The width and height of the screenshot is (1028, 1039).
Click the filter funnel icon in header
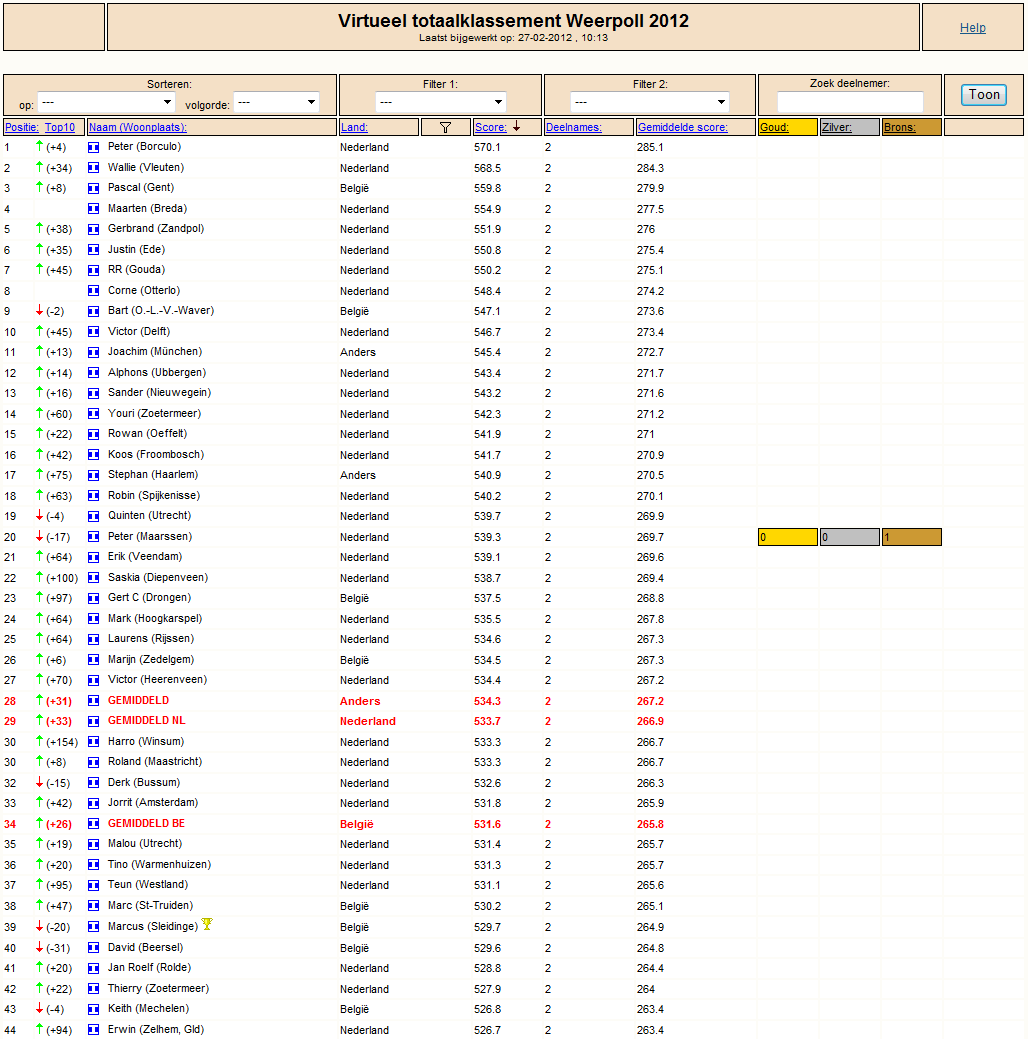coord(445,127)
